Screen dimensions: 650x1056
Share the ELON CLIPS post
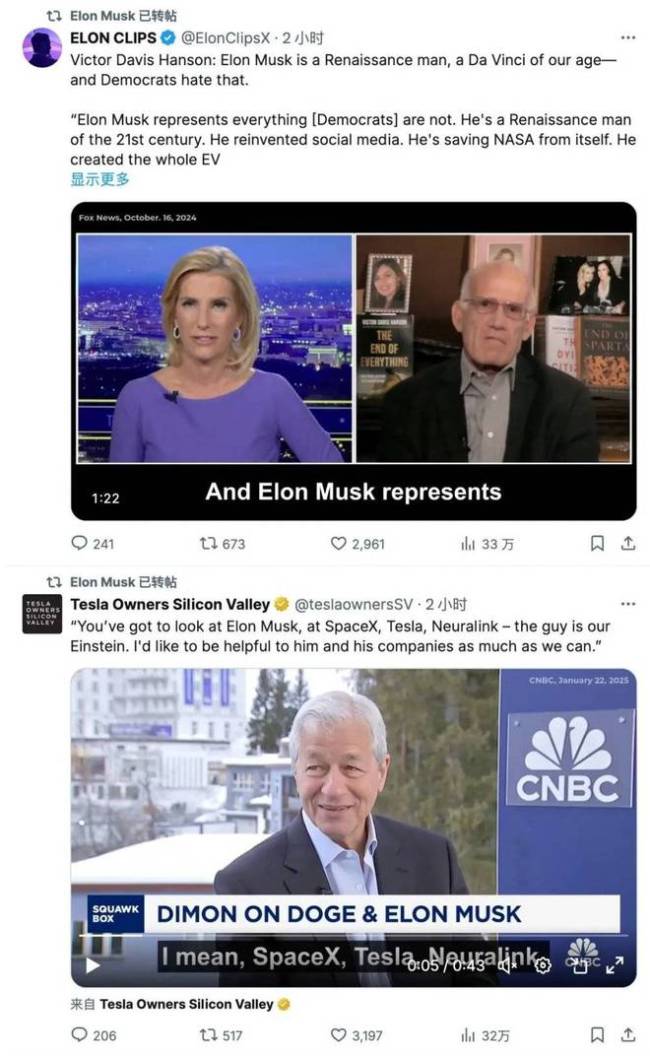coord(628,544)
